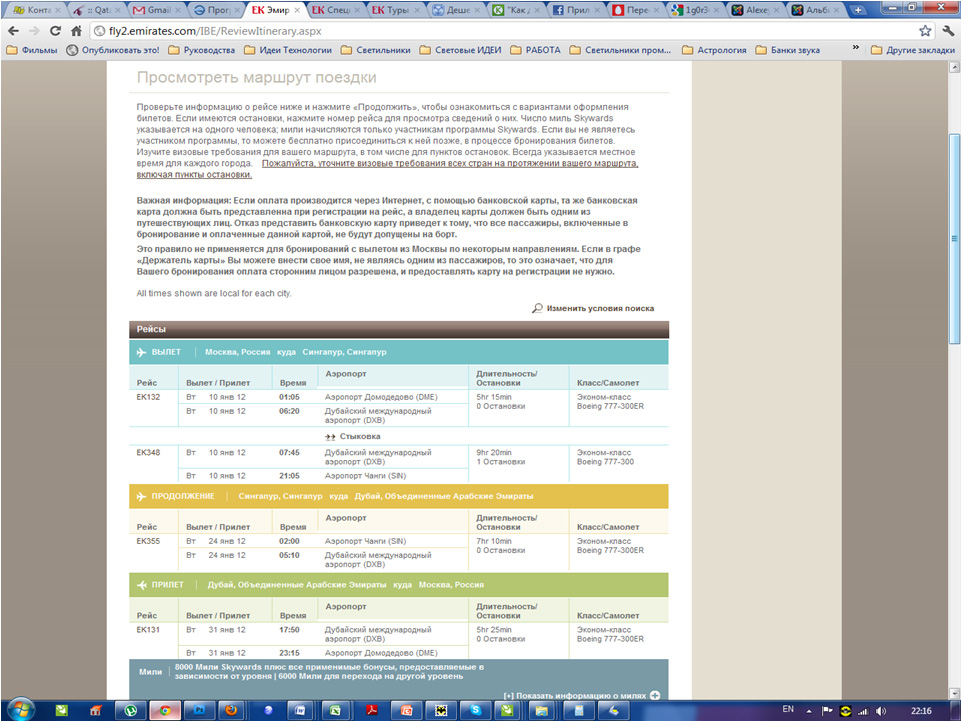This screenshot has width=962, height=722.
Task: Open the 'Идеи Технологии' bookmarks folder
Action: (288, 50)
